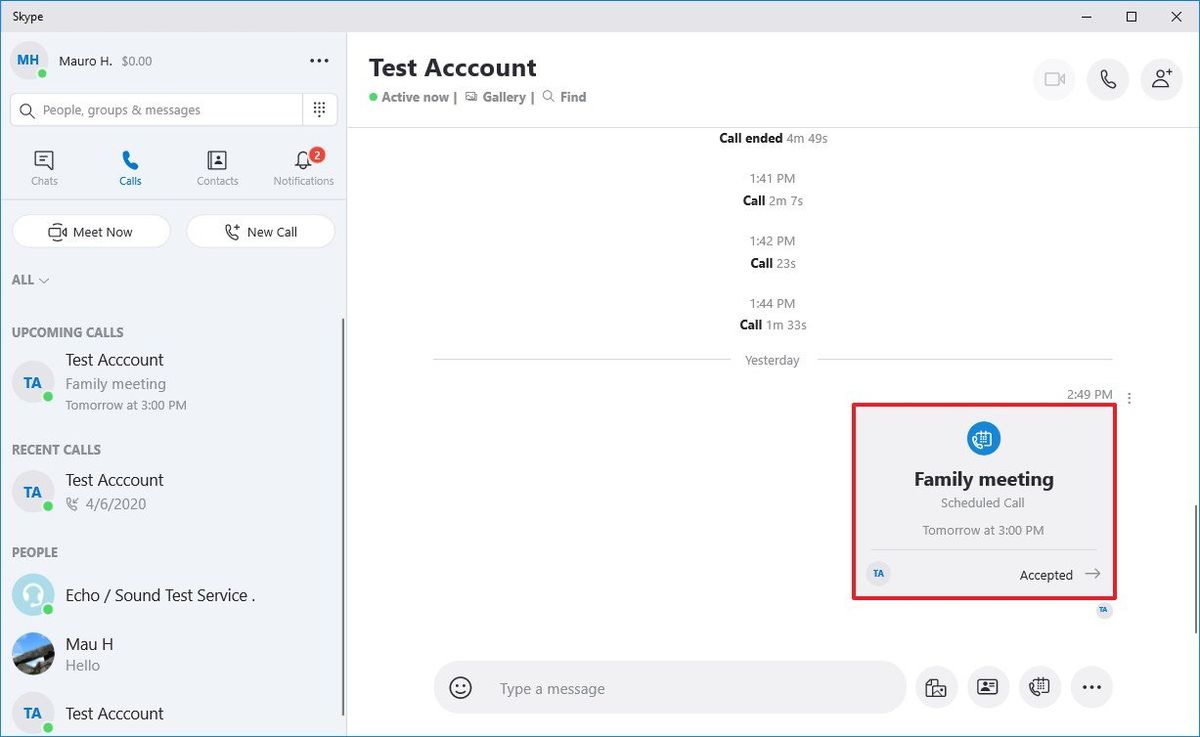Switch to the Contacts tab
The width and height of the screenshot is (1200, 737).
point(217,166)
